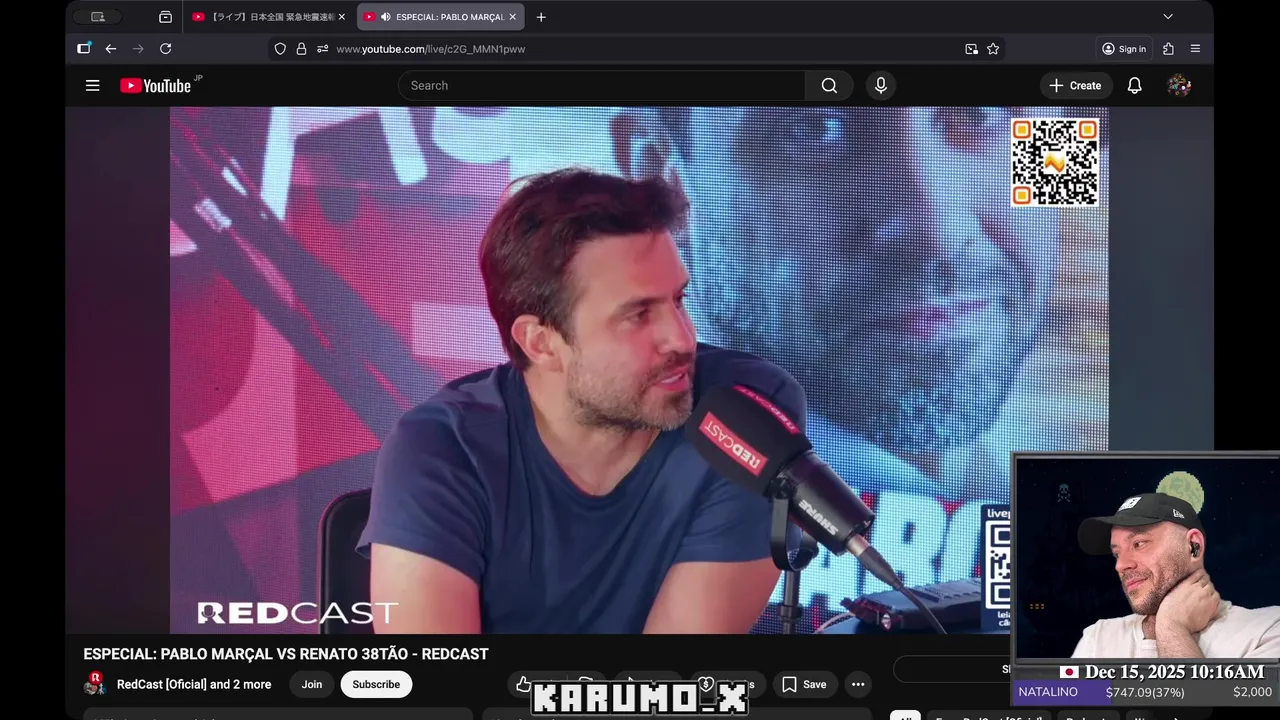Open the browser extensions puzzle icon
Viewport: 1280px width, 720px height.
1168,48
